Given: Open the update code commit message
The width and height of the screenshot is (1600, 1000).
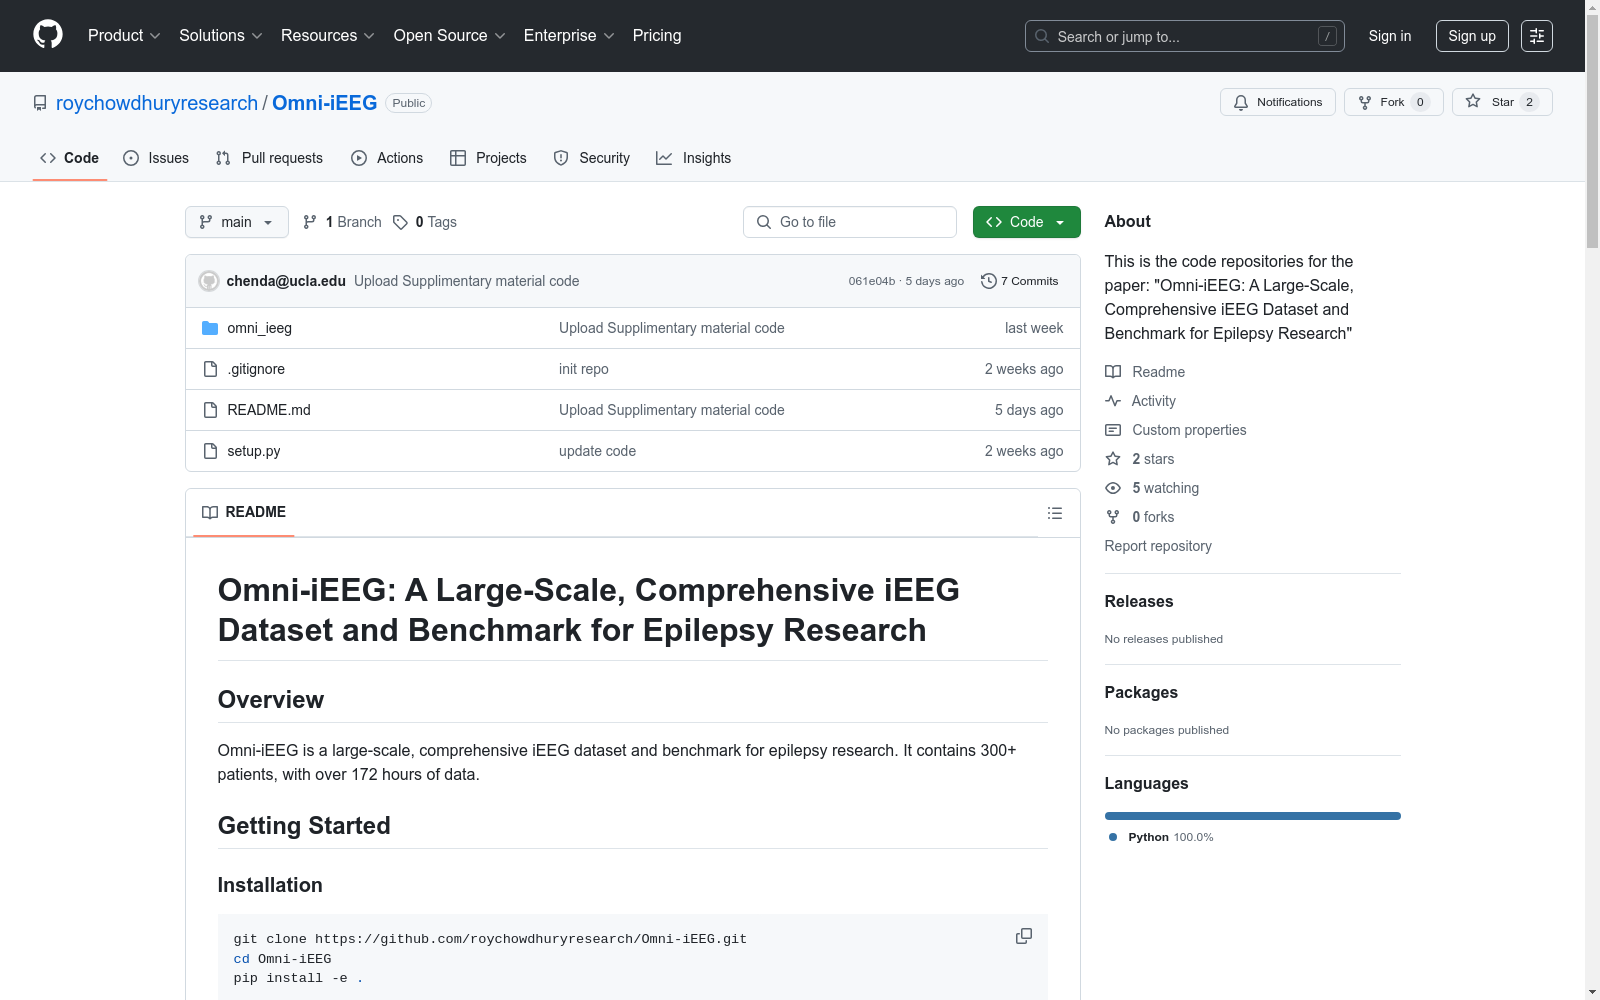Looking at the screenshot, I should (597, 451).
